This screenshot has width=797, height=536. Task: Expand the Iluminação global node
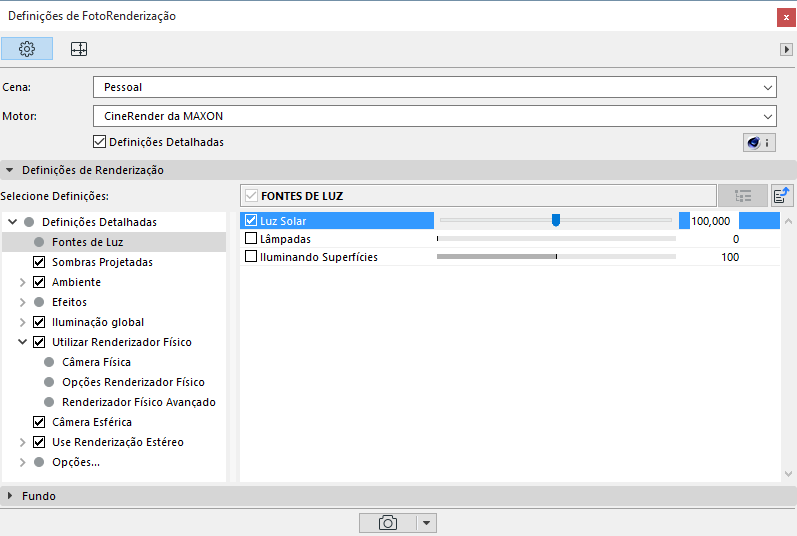(22, 322)
